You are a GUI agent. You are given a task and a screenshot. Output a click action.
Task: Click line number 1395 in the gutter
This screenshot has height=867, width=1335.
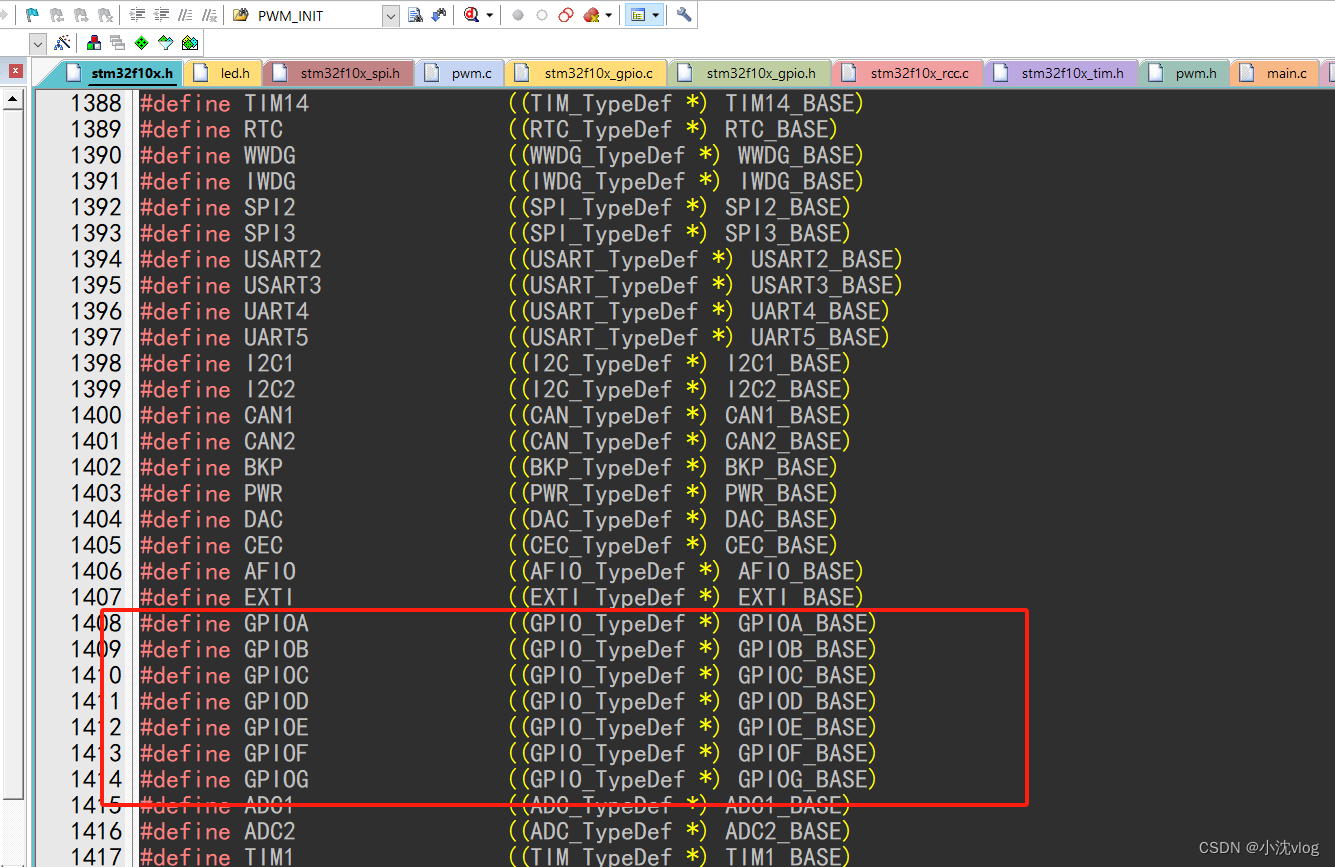[x=96, y=285]
